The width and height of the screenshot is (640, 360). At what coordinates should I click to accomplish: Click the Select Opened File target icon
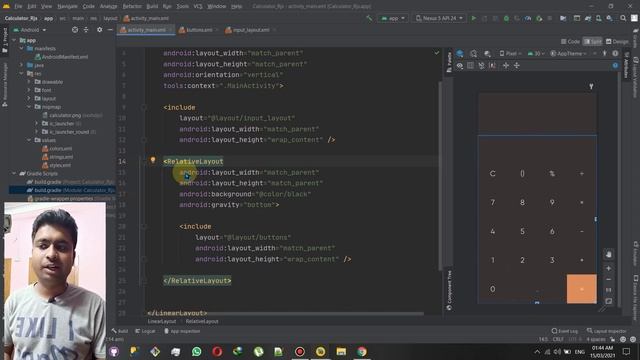point(75,30)
